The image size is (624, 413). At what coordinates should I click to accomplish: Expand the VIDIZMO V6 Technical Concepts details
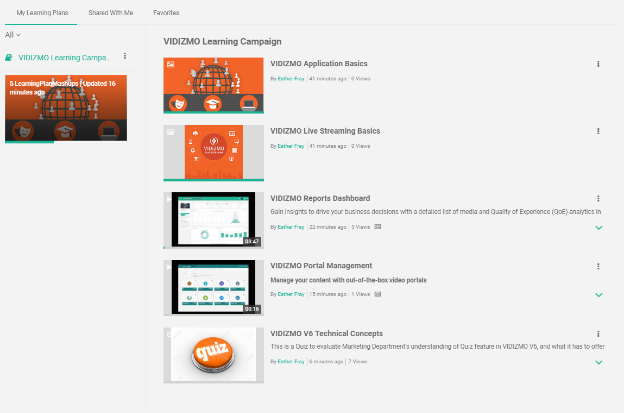tap(598, 362)
